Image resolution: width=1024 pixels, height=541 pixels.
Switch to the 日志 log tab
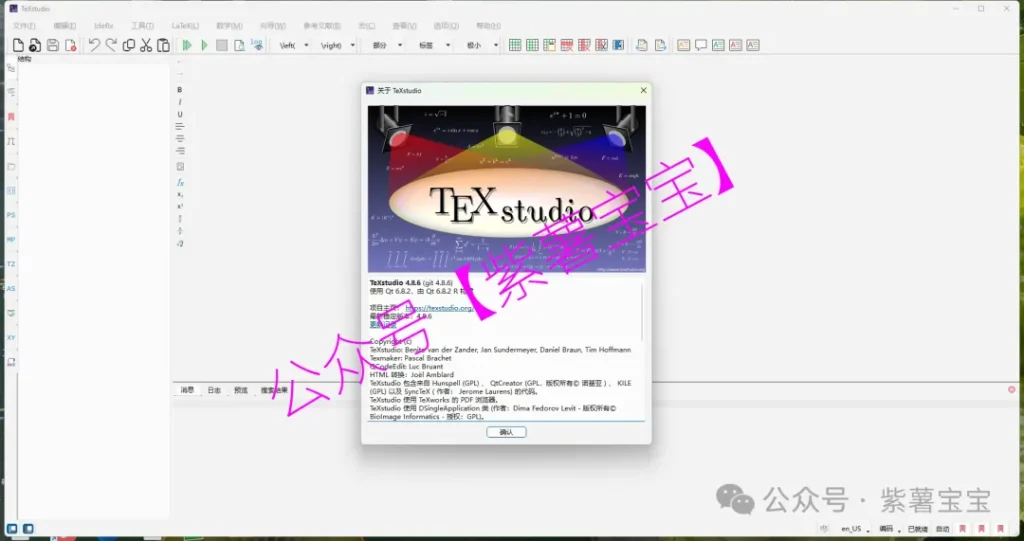coord(214,390)
